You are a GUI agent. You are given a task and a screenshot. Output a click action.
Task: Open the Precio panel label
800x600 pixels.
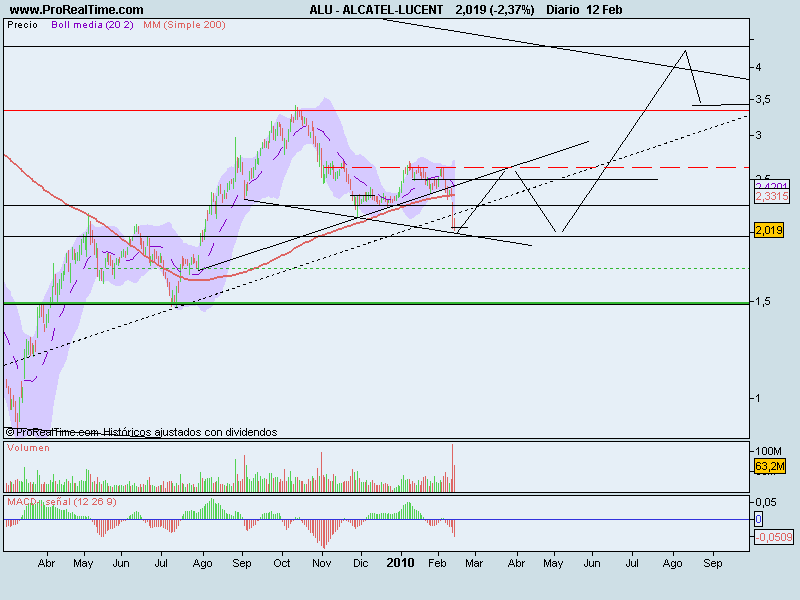coord(22,24)
